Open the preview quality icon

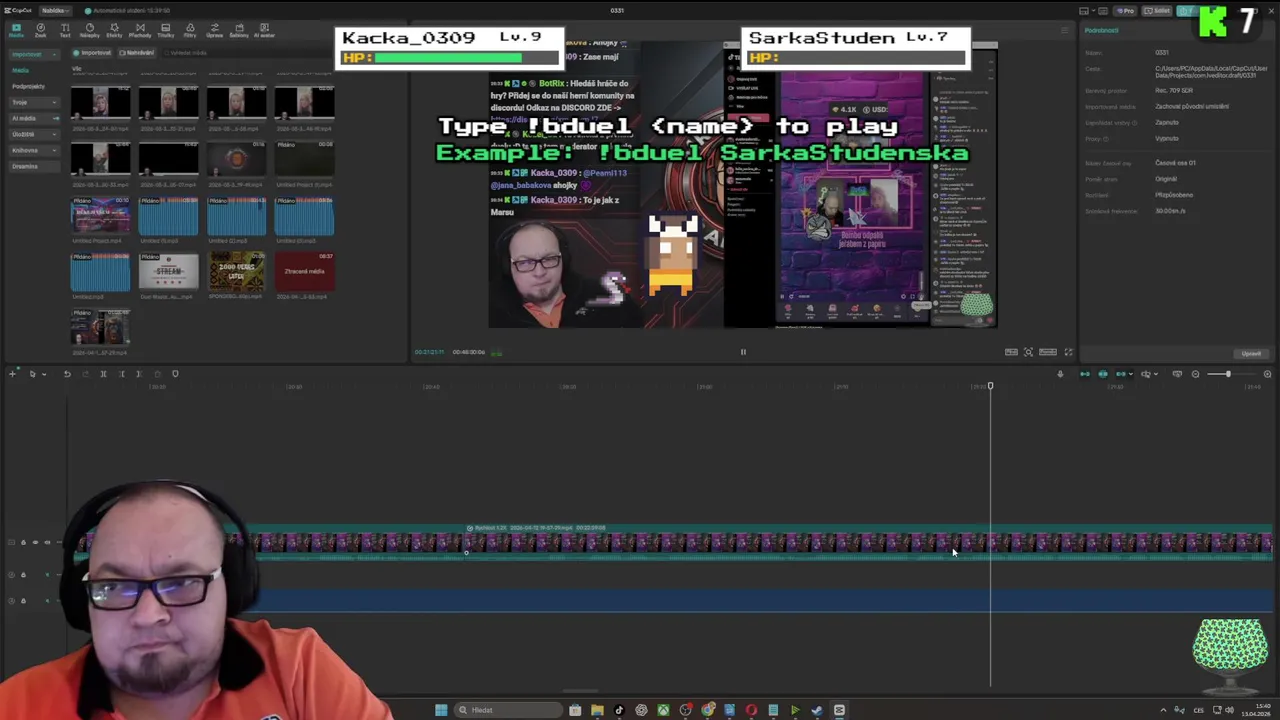tap(1011, 352)
